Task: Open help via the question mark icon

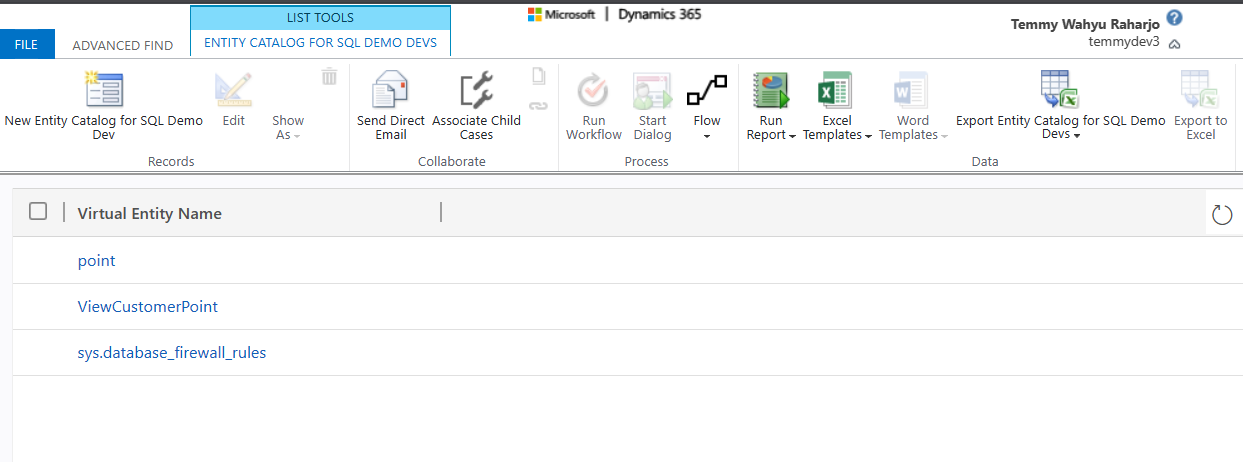Action: point(1174,18)
